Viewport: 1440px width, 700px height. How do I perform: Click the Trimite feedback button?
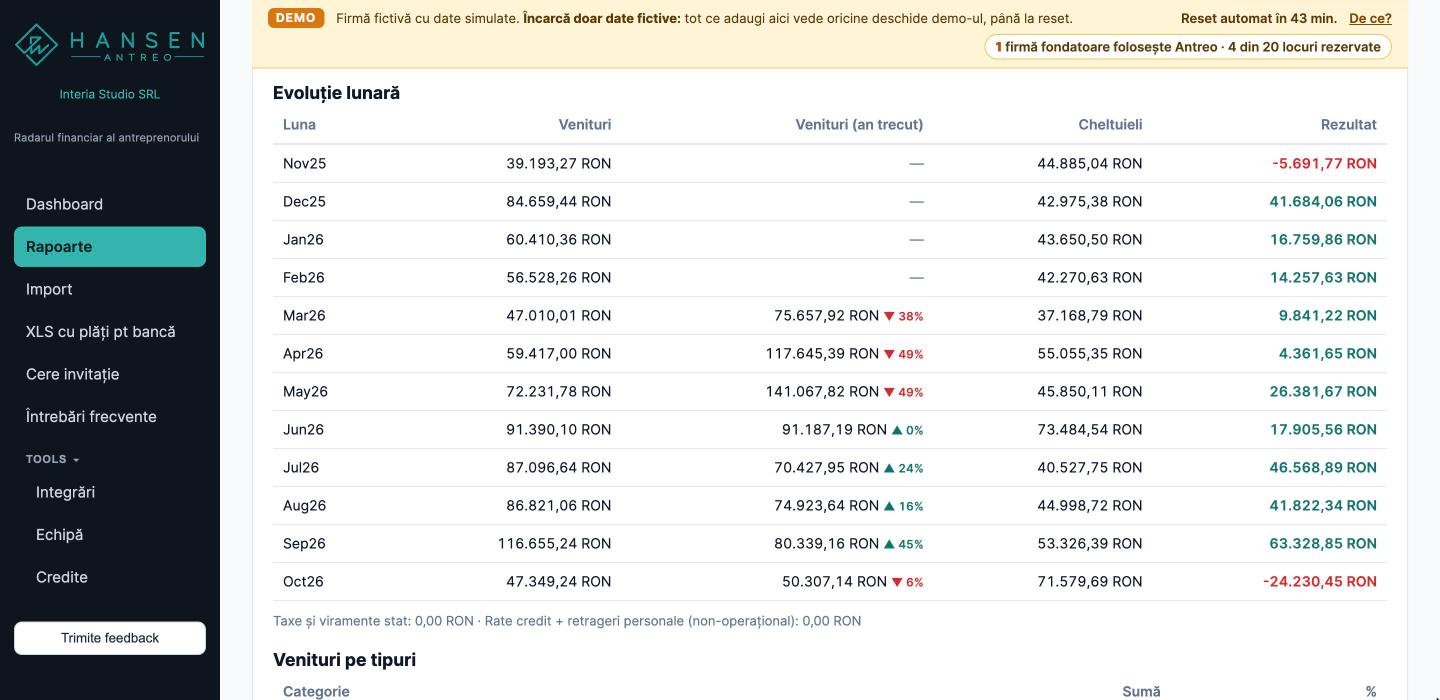click(x=110, y=638)
